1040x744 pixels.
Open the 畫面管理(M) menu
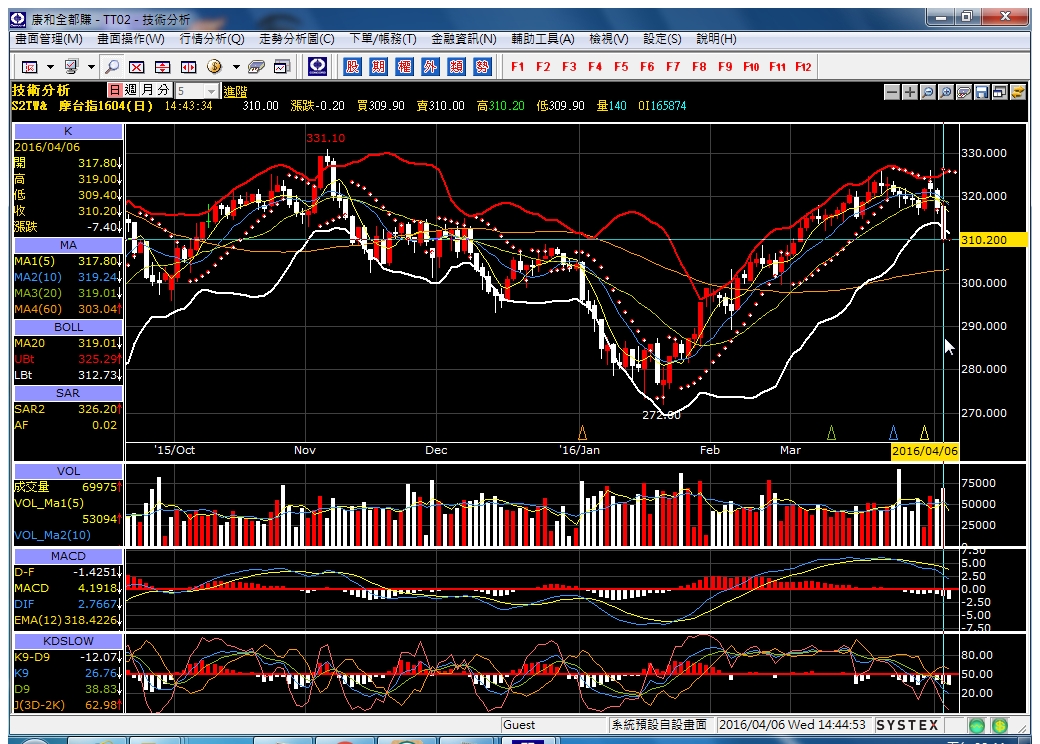pyautogui.click(x=49, y=39)
